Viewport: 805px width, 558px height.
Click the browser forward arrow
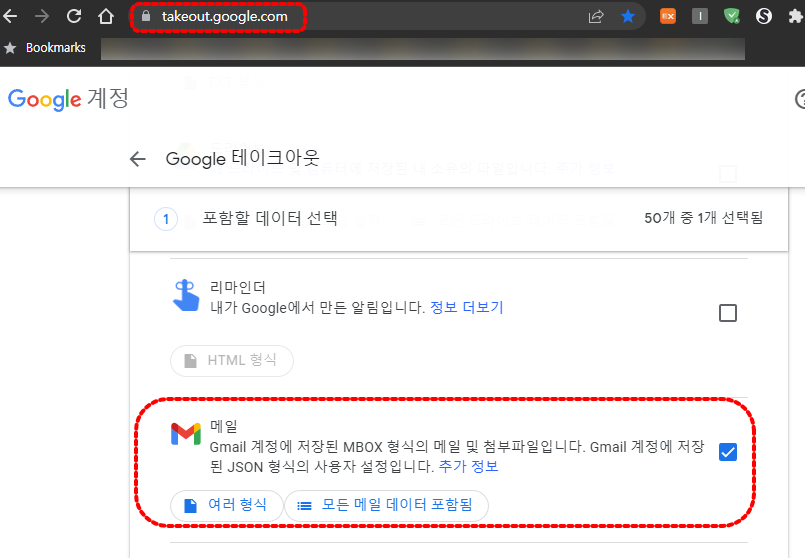(42, 16)
